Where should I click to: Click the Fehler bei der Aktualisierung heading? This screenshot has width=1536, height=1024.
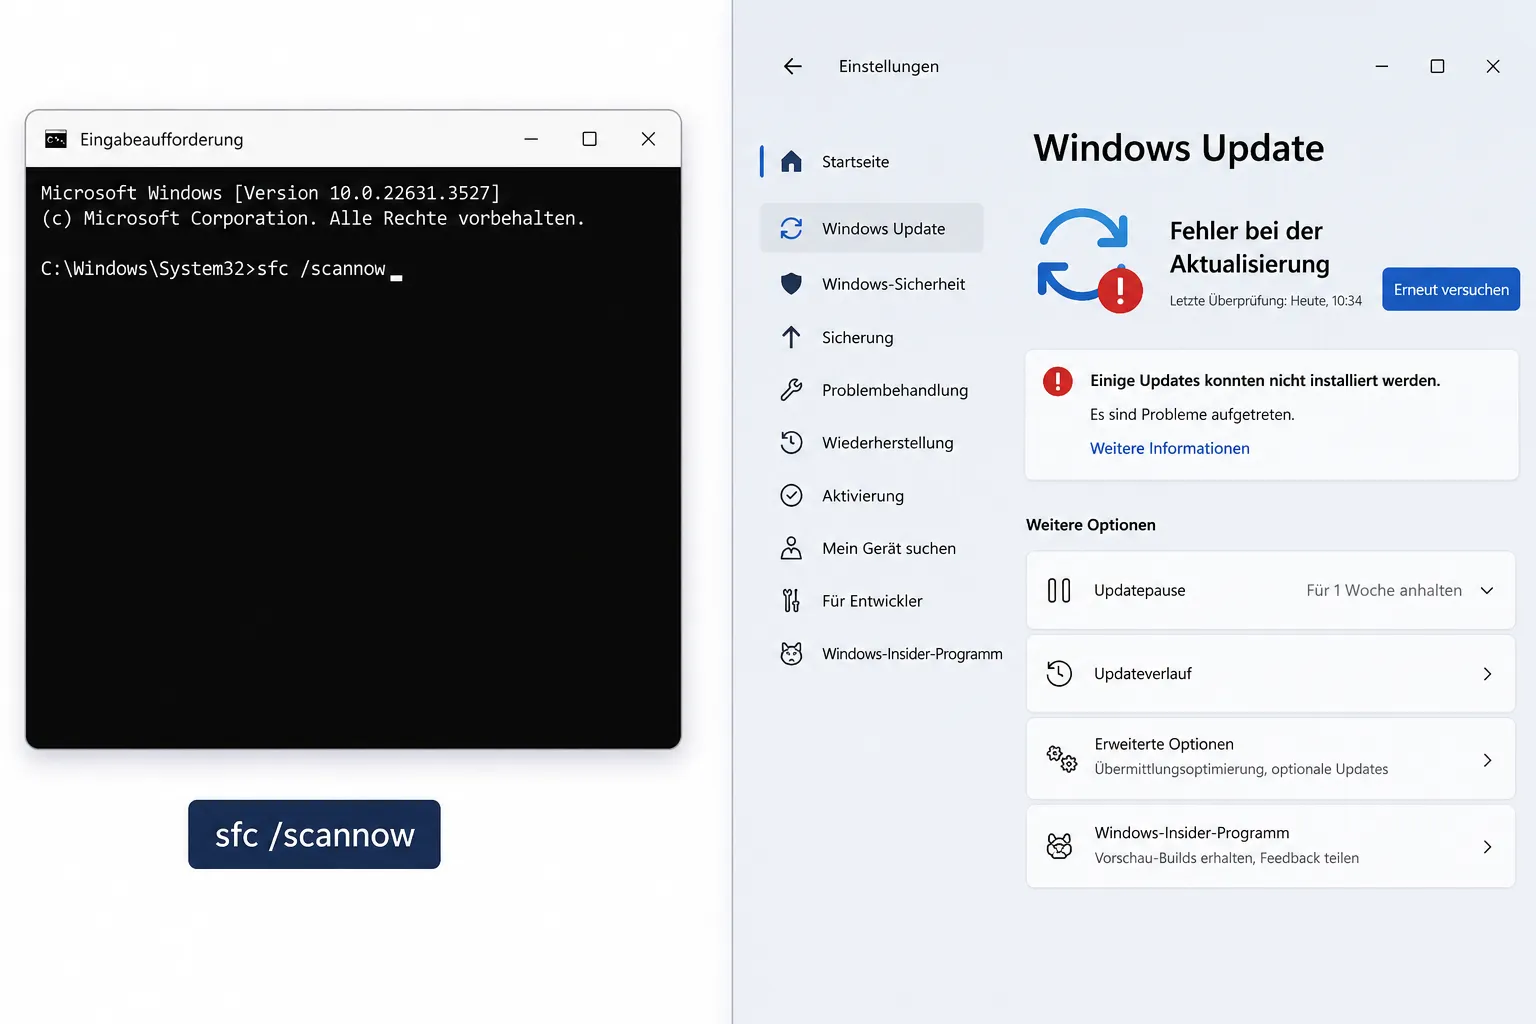[1250, 247]
